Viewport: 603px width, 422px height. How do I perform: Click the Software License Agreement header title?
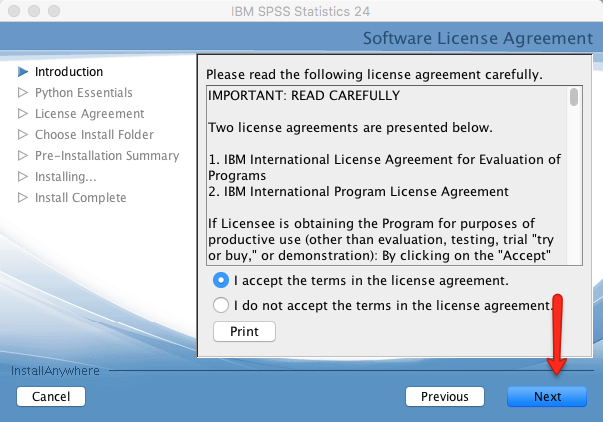[x=478, y=38]
